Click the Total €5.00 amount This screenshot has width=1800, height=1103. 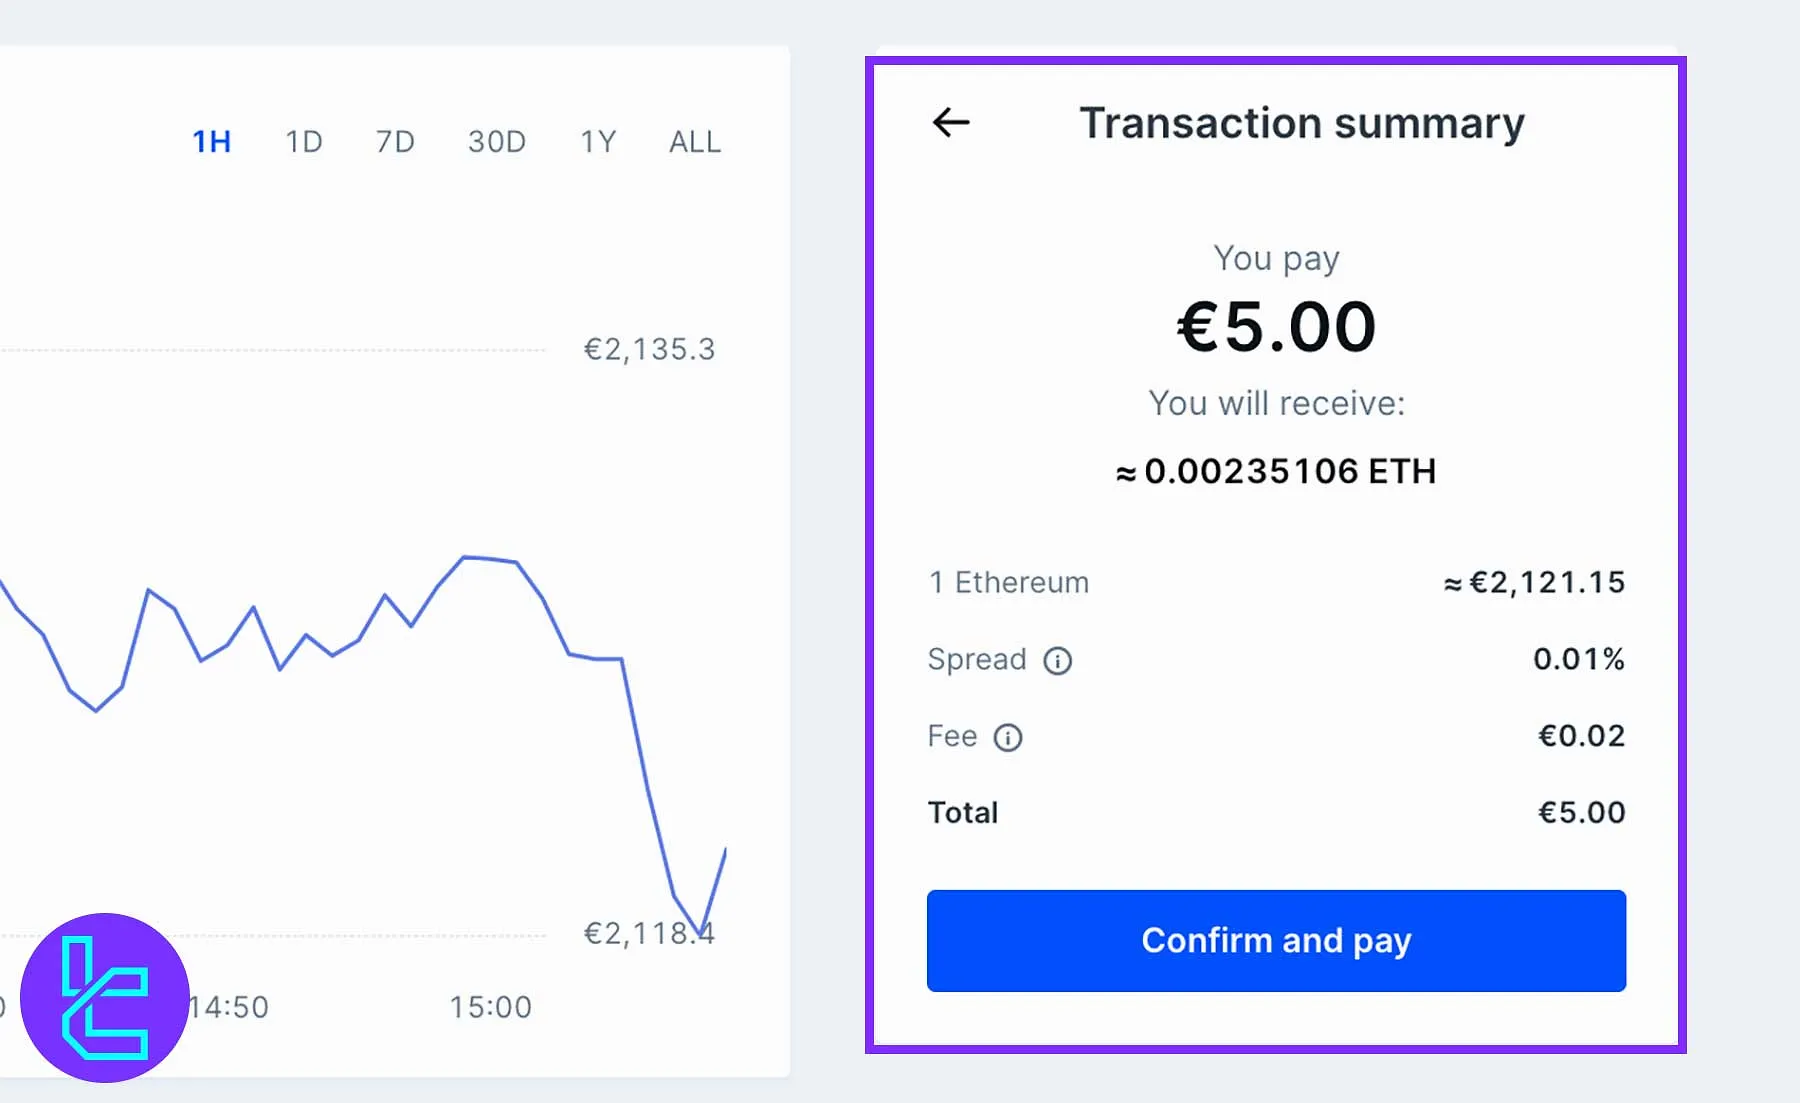pyautogui.click(x=1581, y=812)
